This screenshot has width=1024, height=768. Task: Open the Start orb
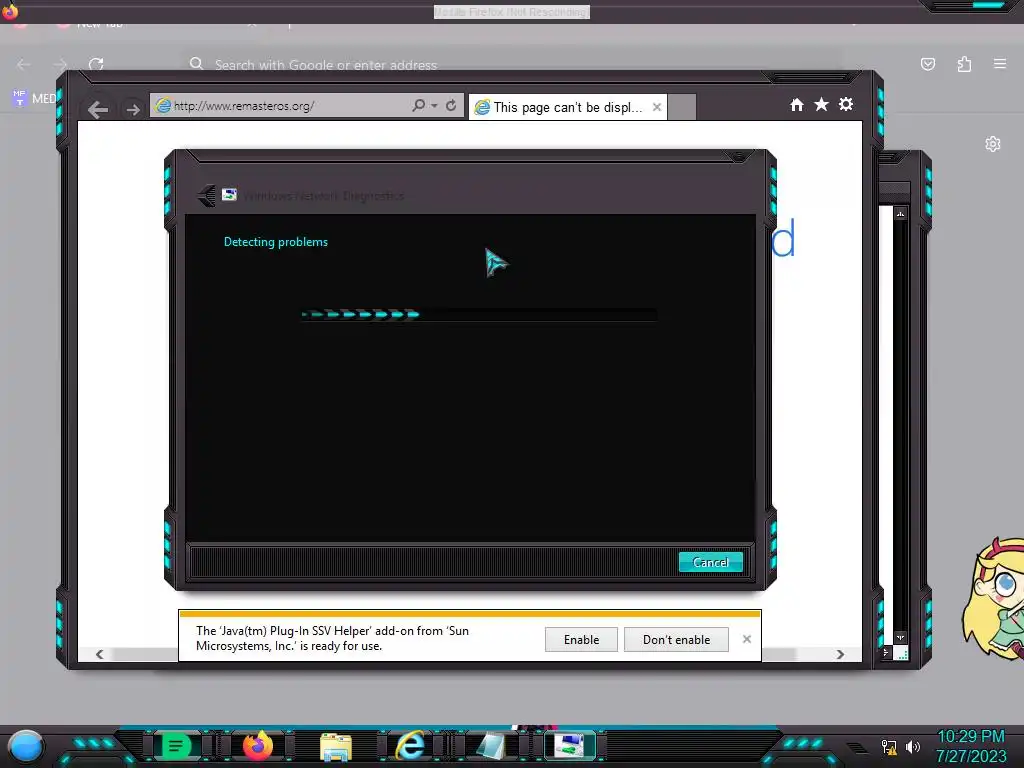click(x=25, y=746)
